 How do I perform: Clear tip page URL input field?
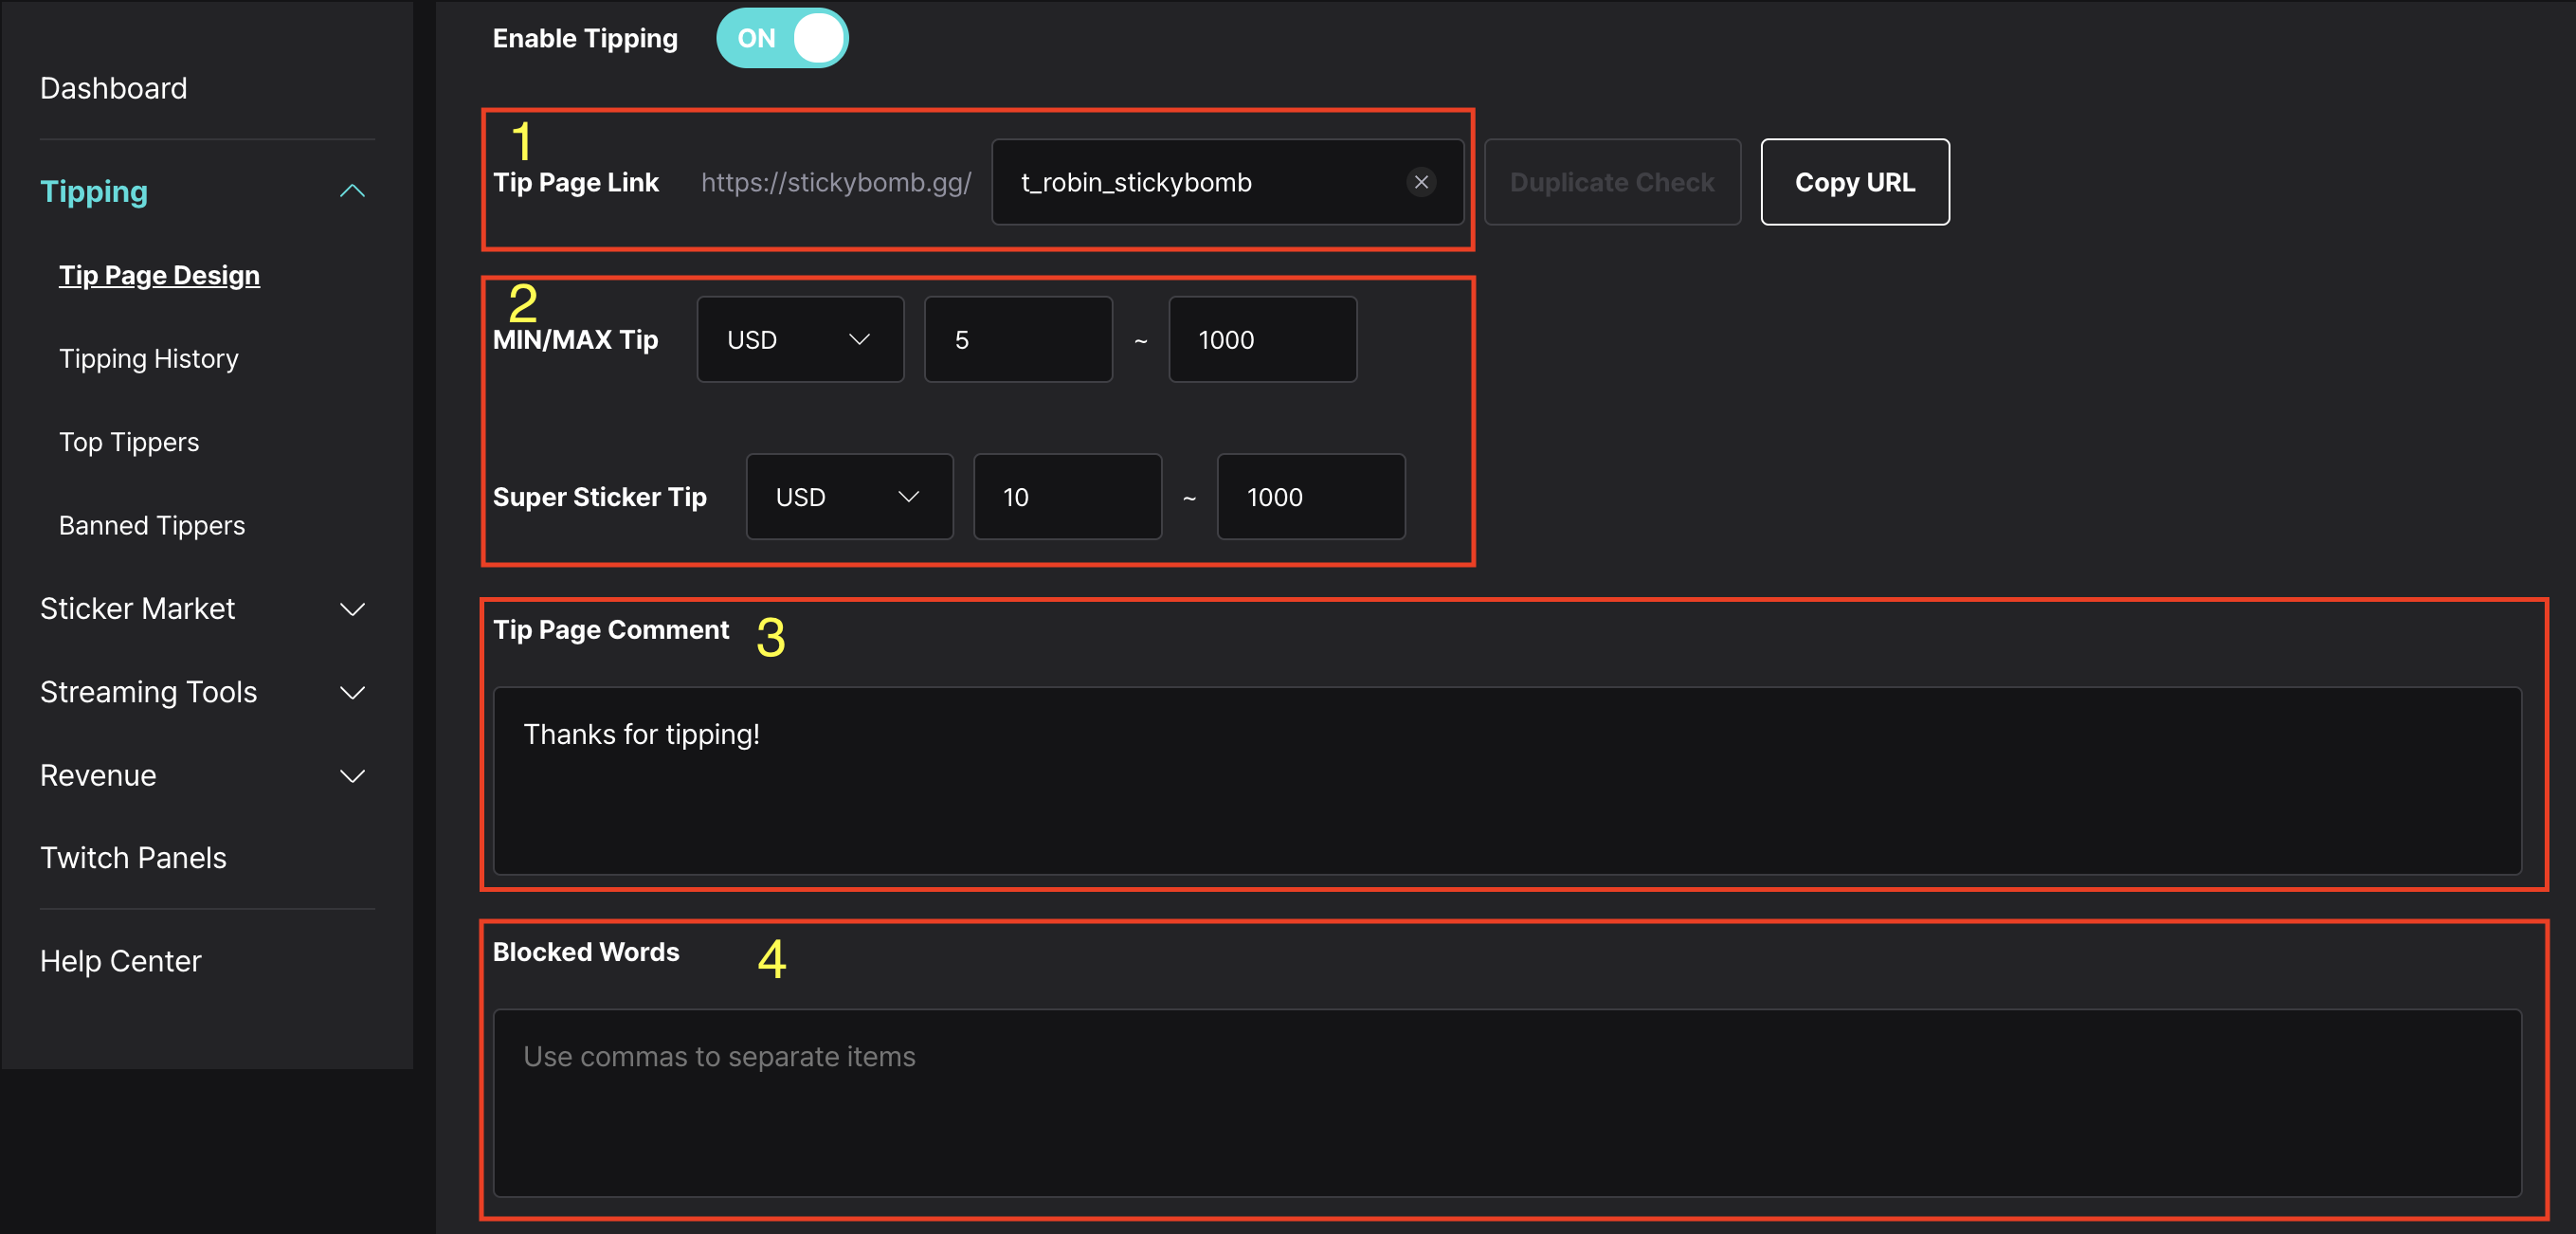(1421, 181)
